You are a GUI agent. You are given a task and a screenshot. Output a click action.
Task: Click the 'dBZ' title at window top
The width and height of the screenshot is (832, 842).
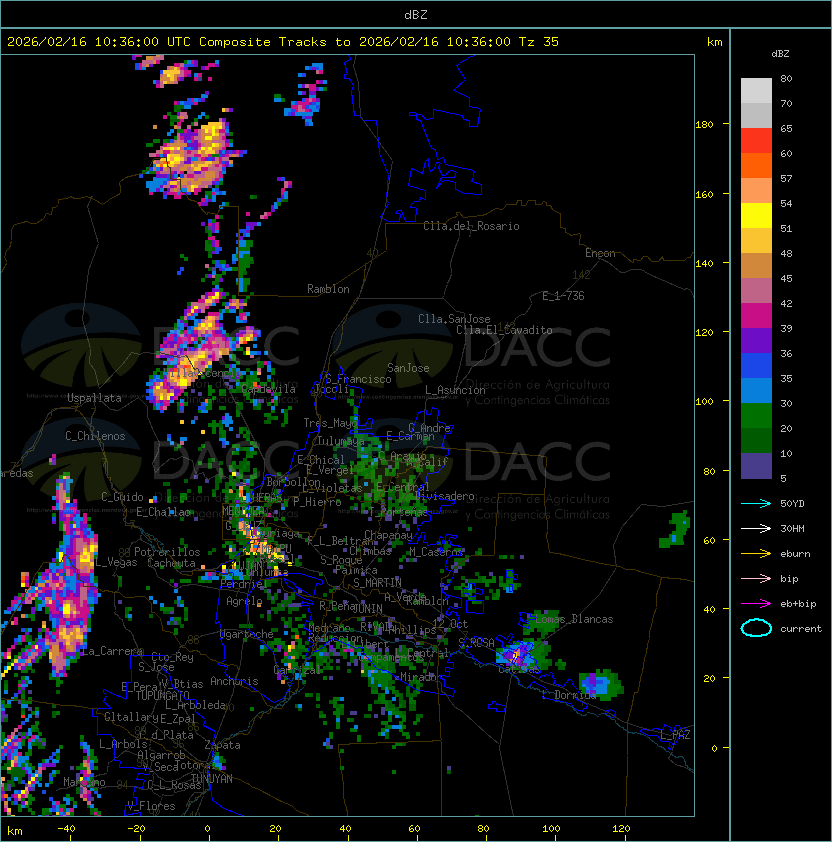[416, 14]
